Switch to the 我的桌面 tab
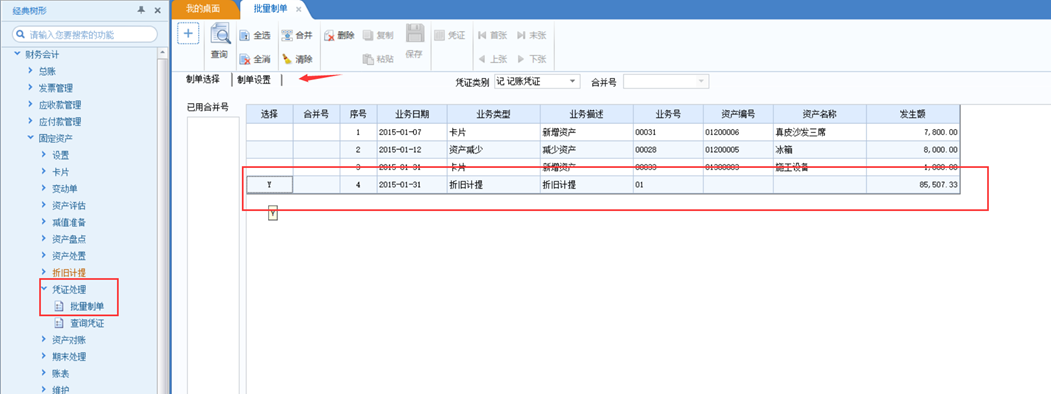 (x=202, y=9)
